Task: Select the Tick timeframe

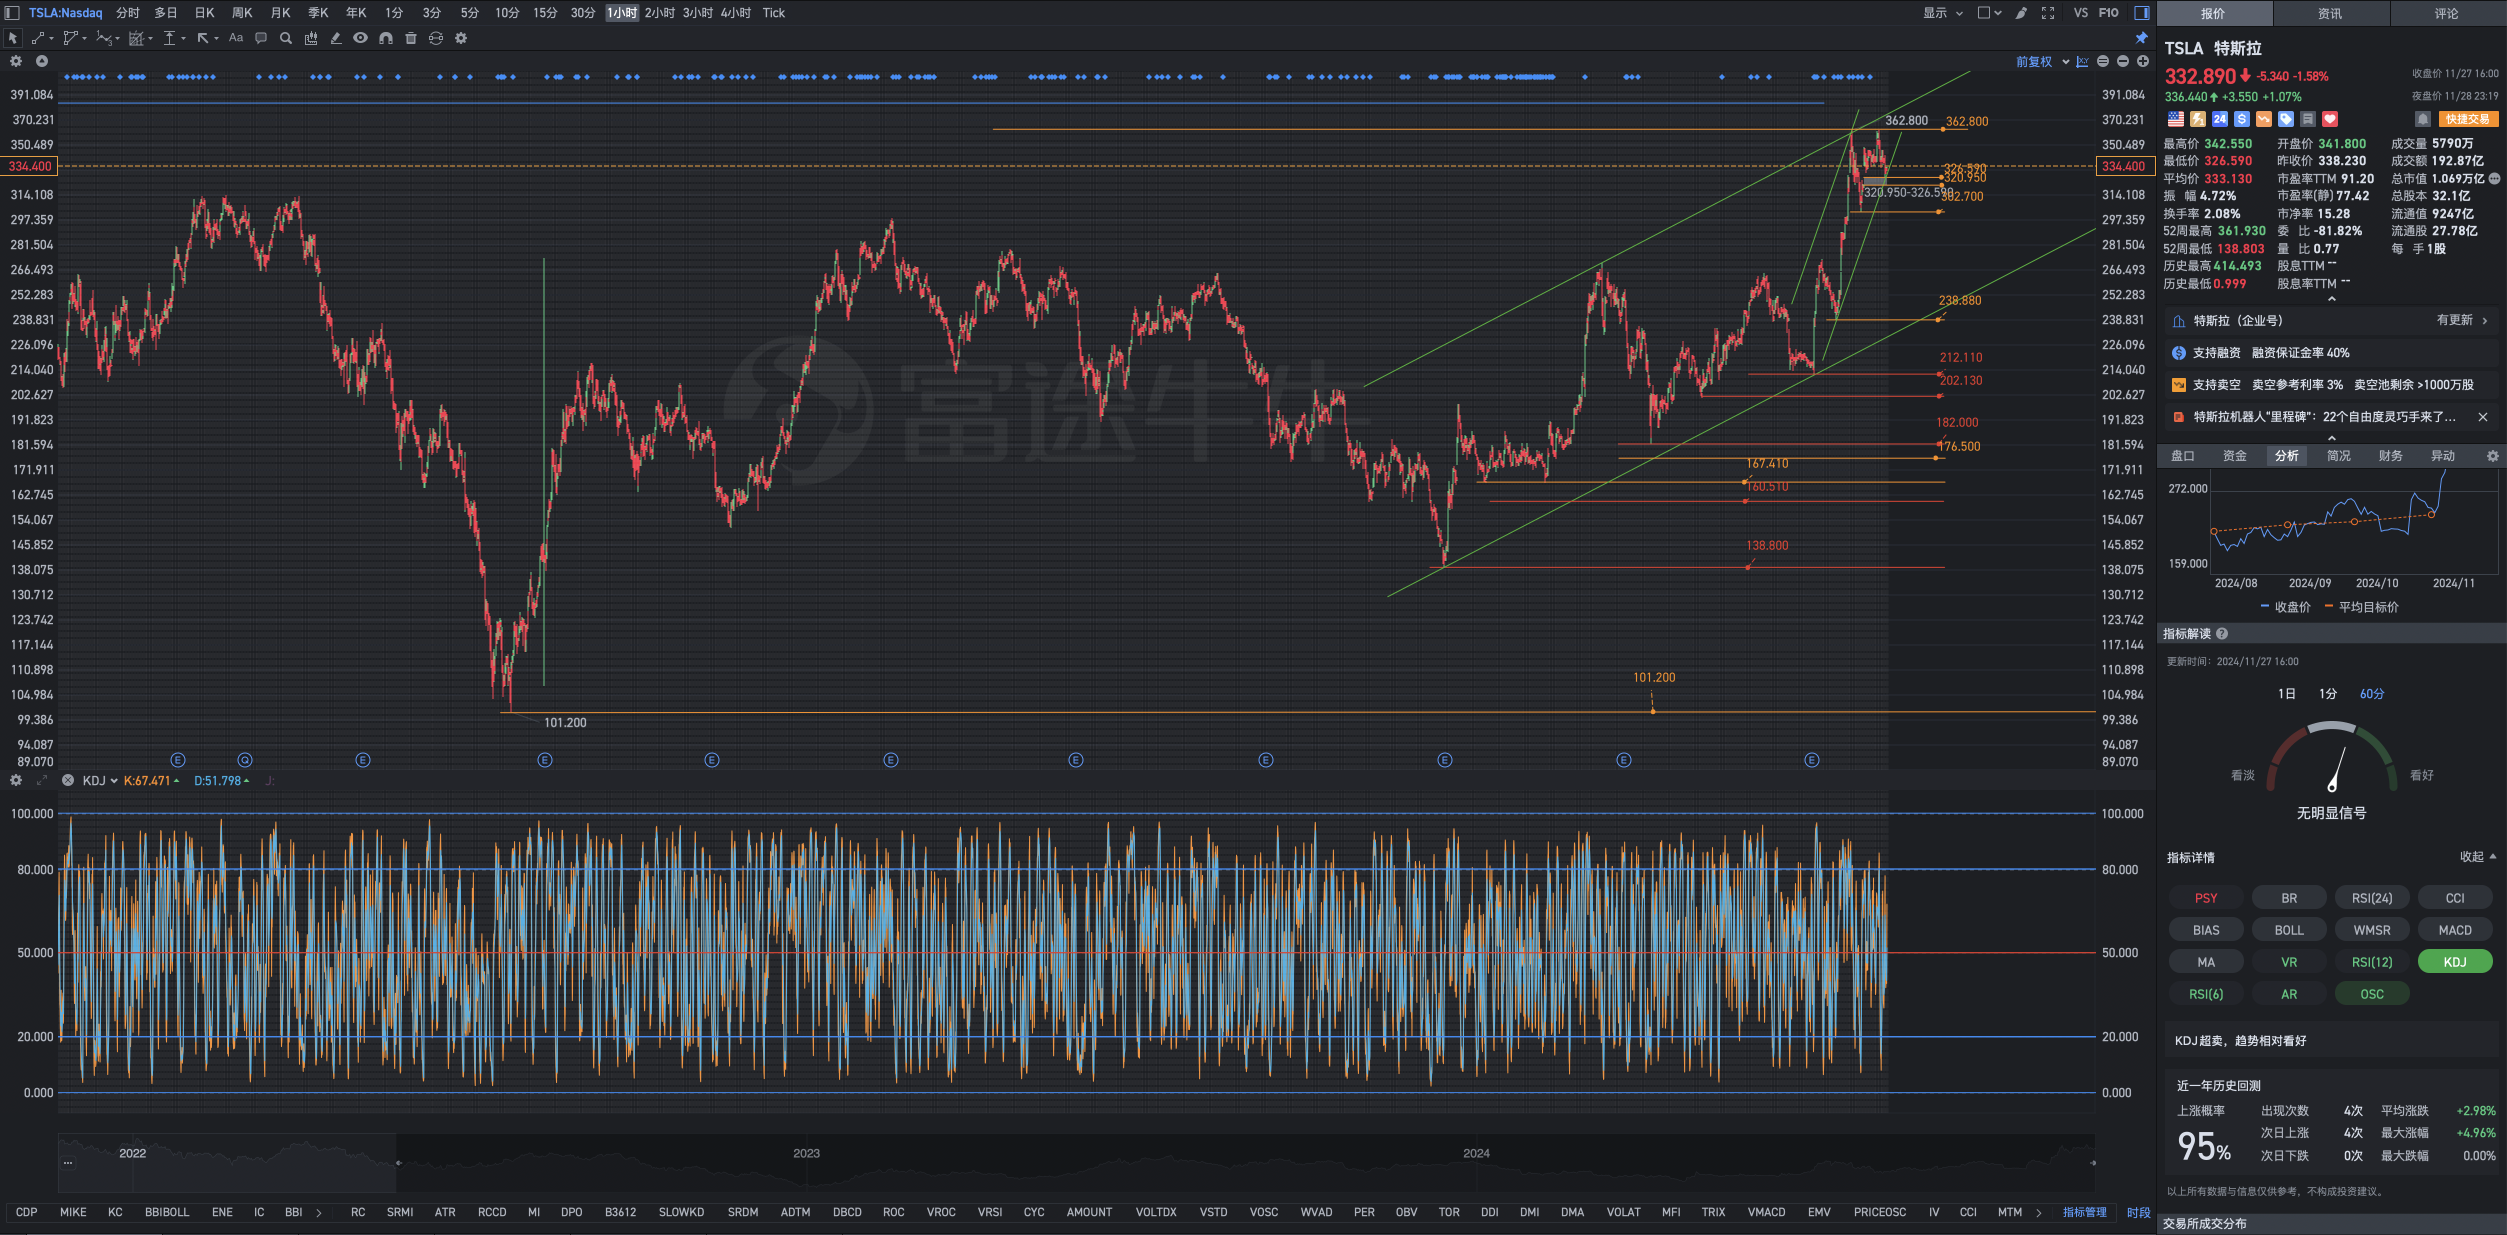Action: click(774, 13)
